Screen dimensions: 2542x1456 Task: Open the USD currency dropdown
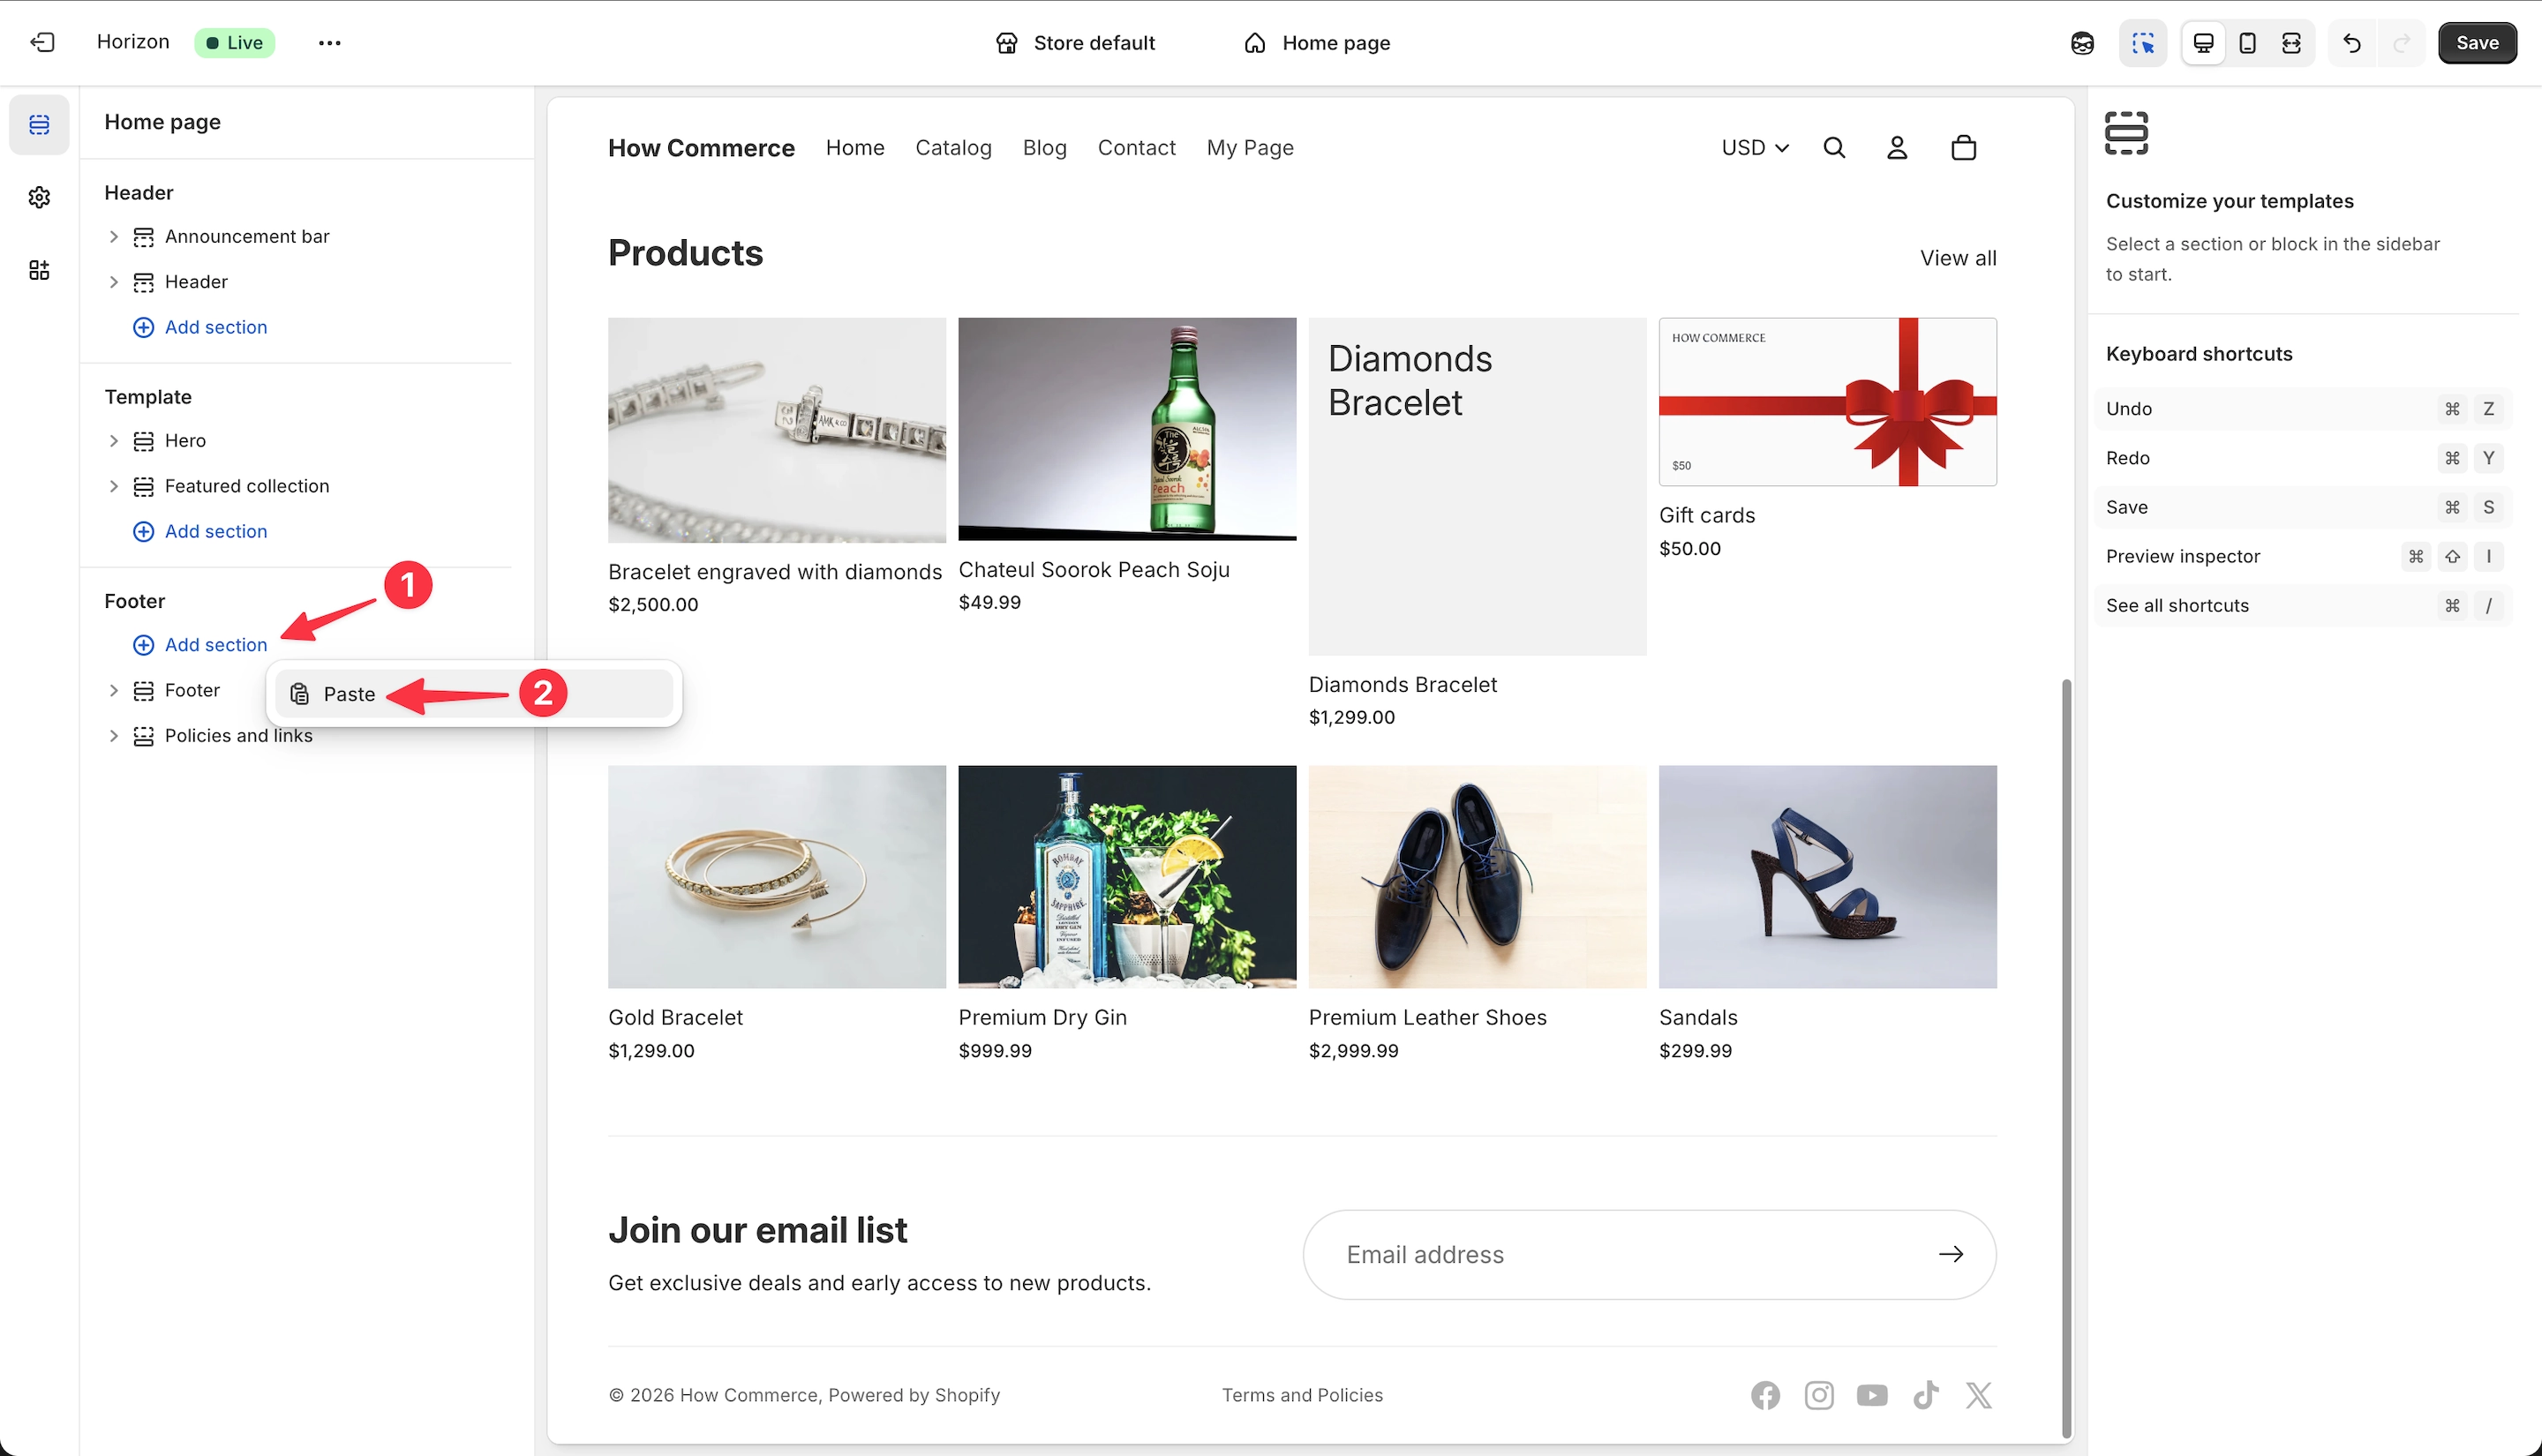[1755, 148]
